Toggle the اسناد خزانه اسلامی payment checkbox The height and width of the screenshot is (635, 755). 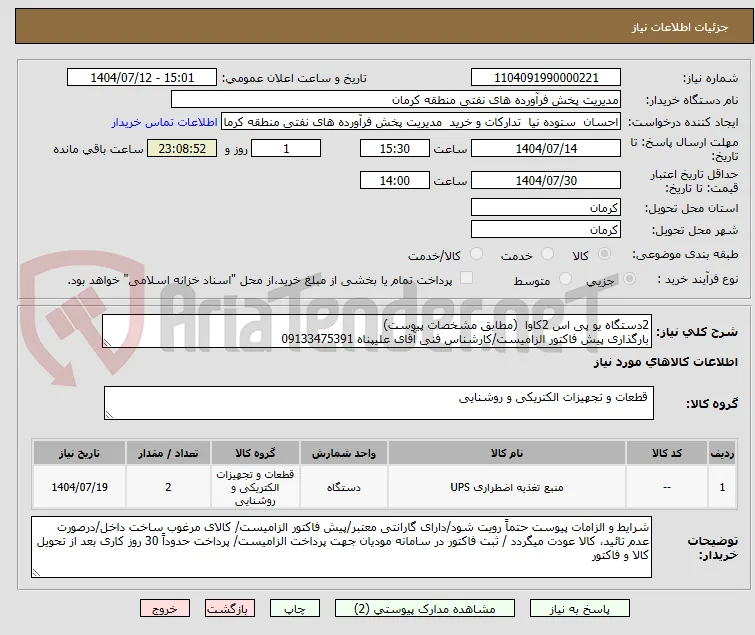pyautogui.click(x=466, y=278)
